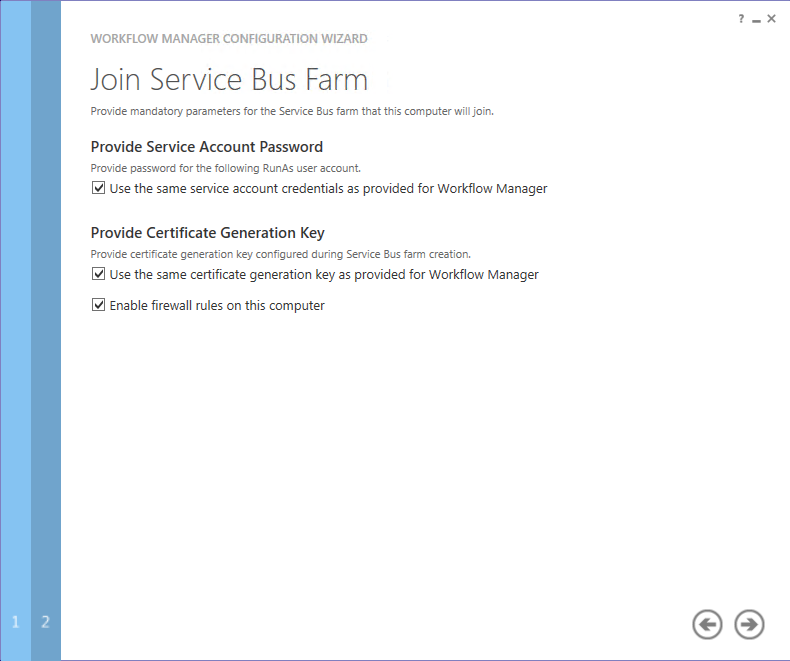Click the RunAs user account description text

pos(226,168)
